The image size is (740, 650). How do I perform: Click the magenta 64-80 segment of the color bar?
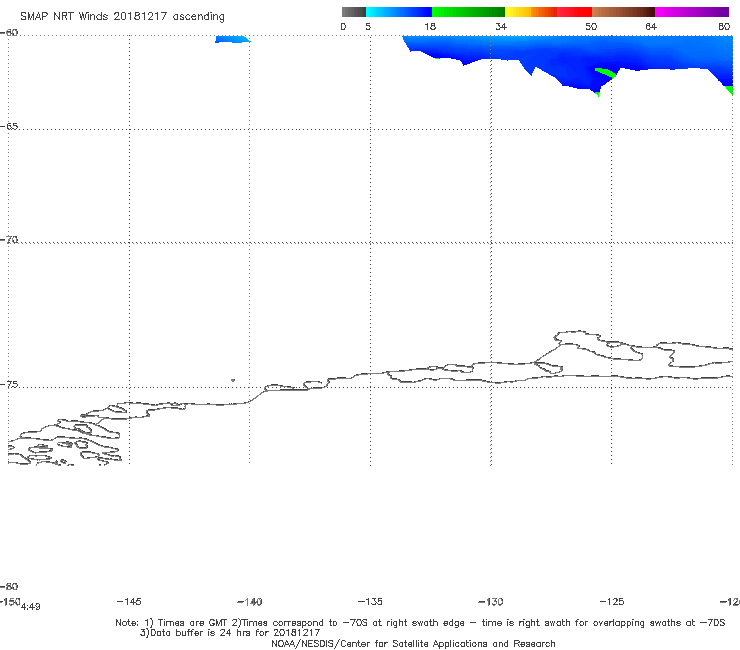(x=692, y=12)
